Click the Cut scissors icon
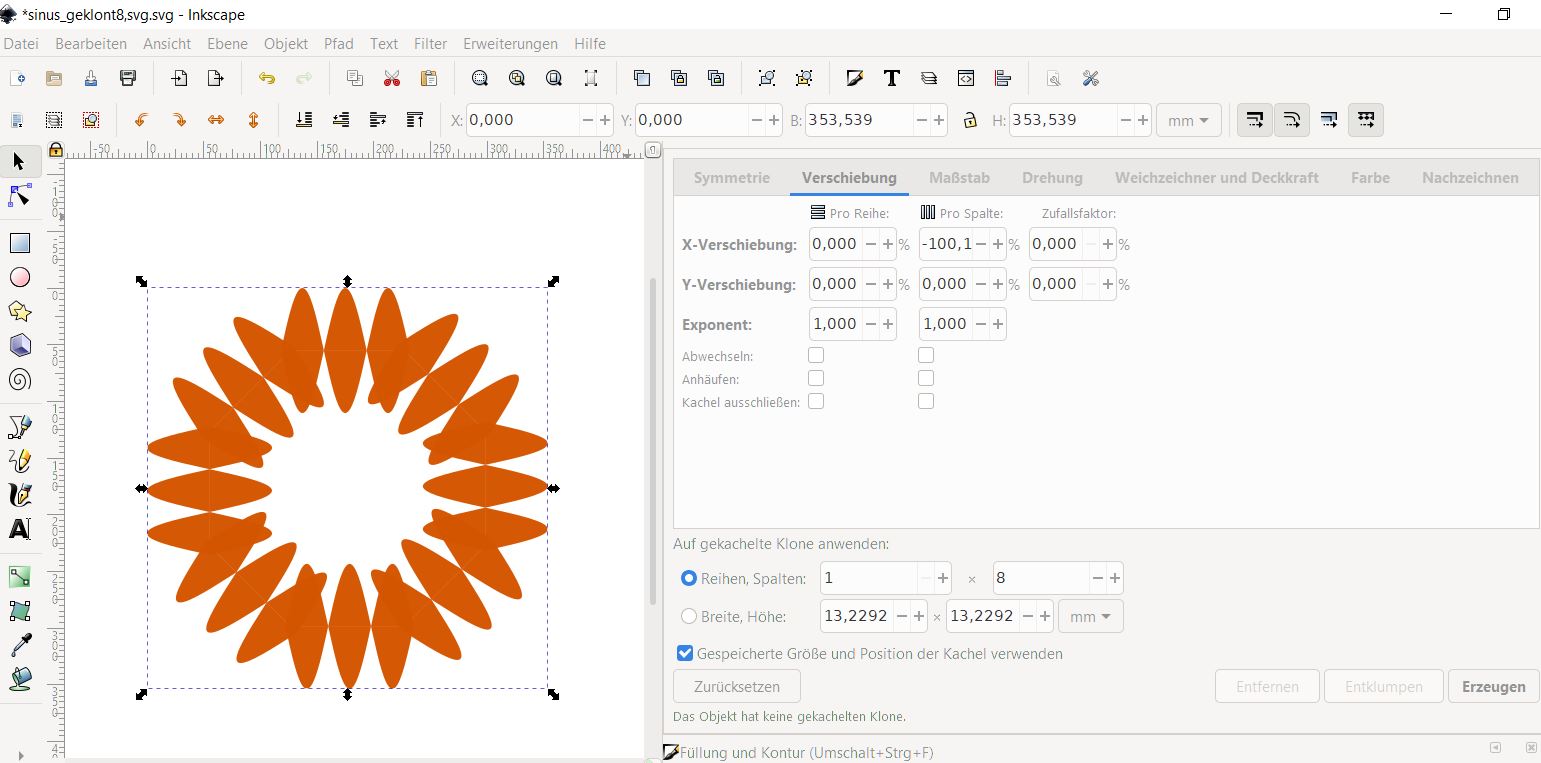The image size is (1541, 763). pos(392,78)
